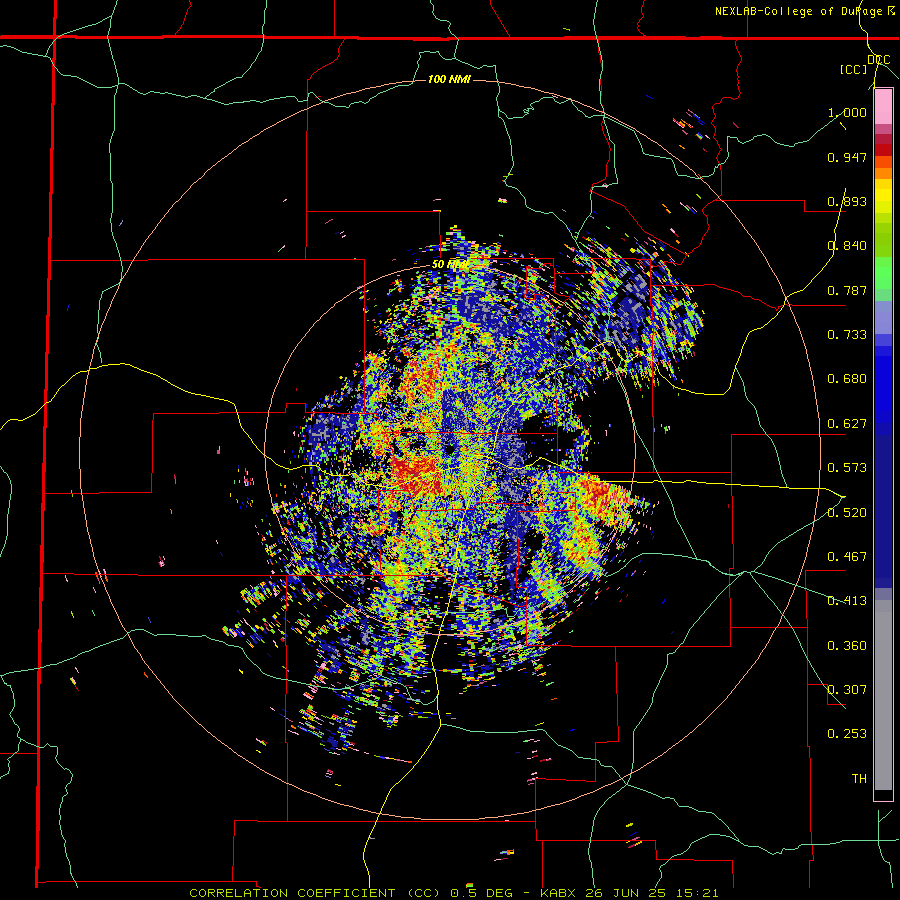Click the [CC] units label above legend
Image resolution: width=900 pixels, height=900 pixels.
854,69
